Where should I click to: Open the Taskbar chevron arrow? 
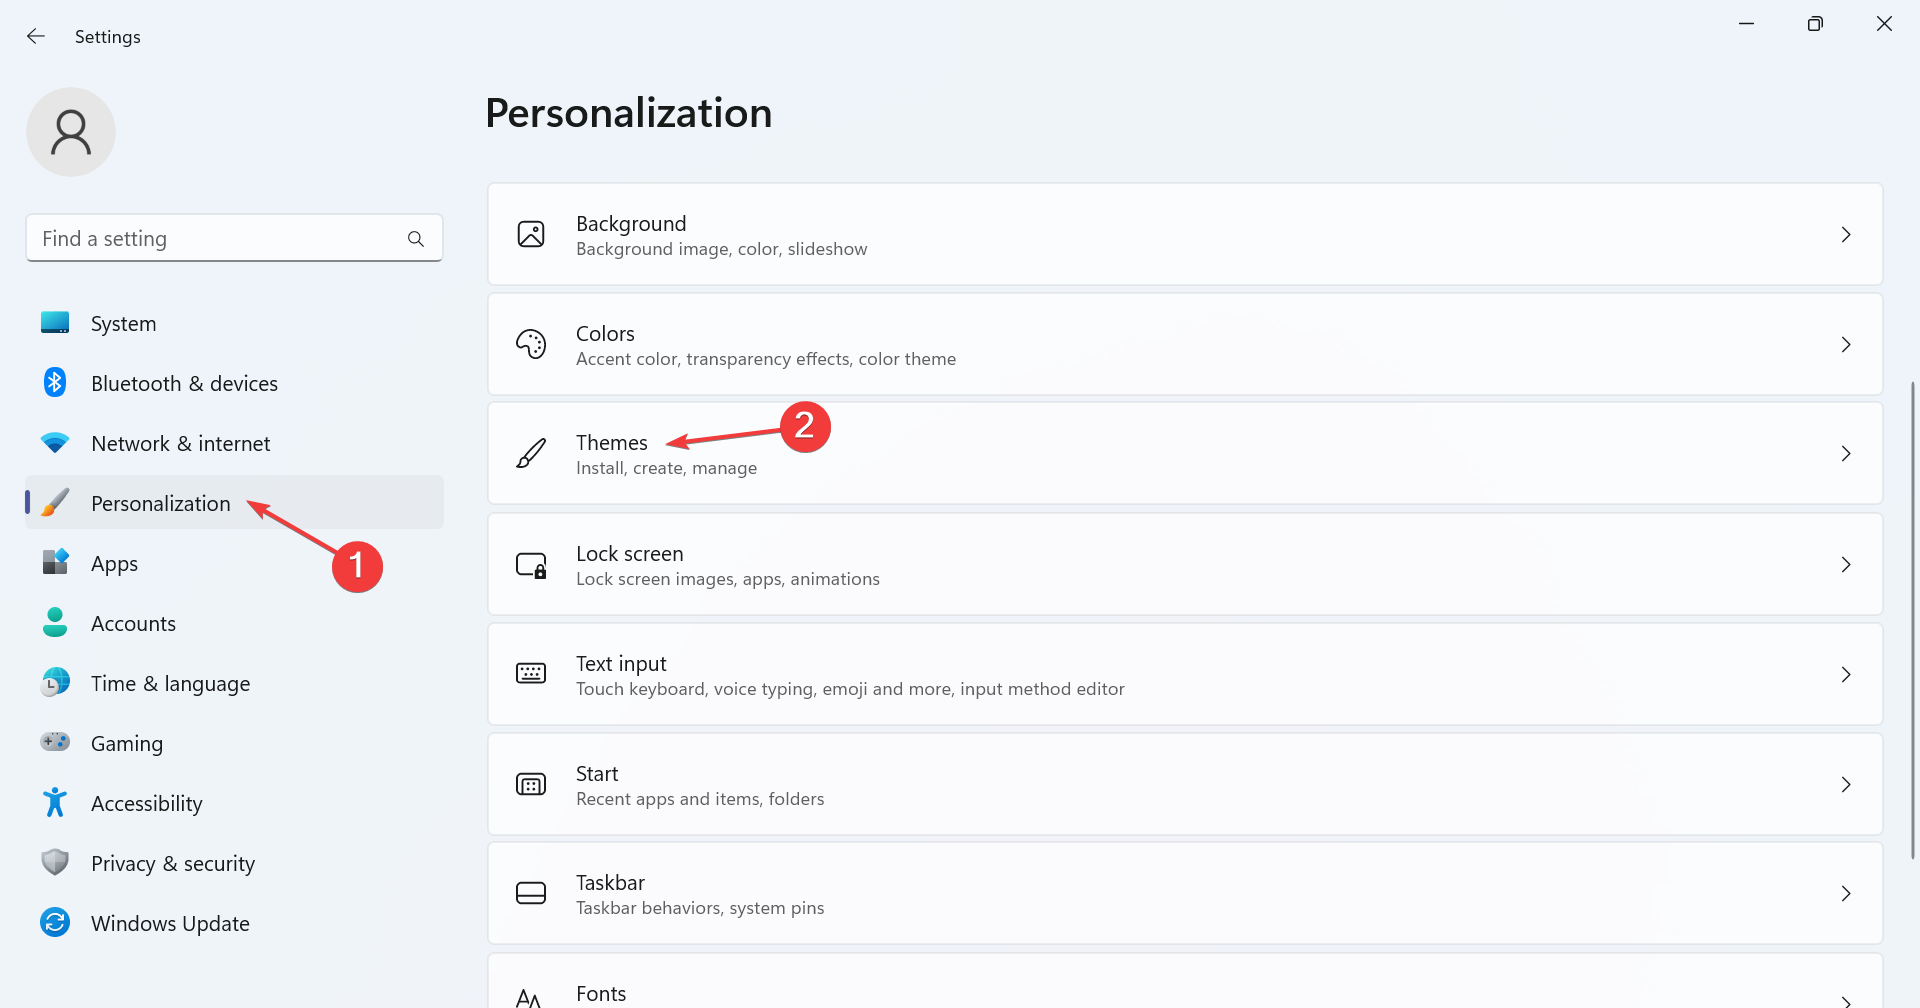[1846, 894]
